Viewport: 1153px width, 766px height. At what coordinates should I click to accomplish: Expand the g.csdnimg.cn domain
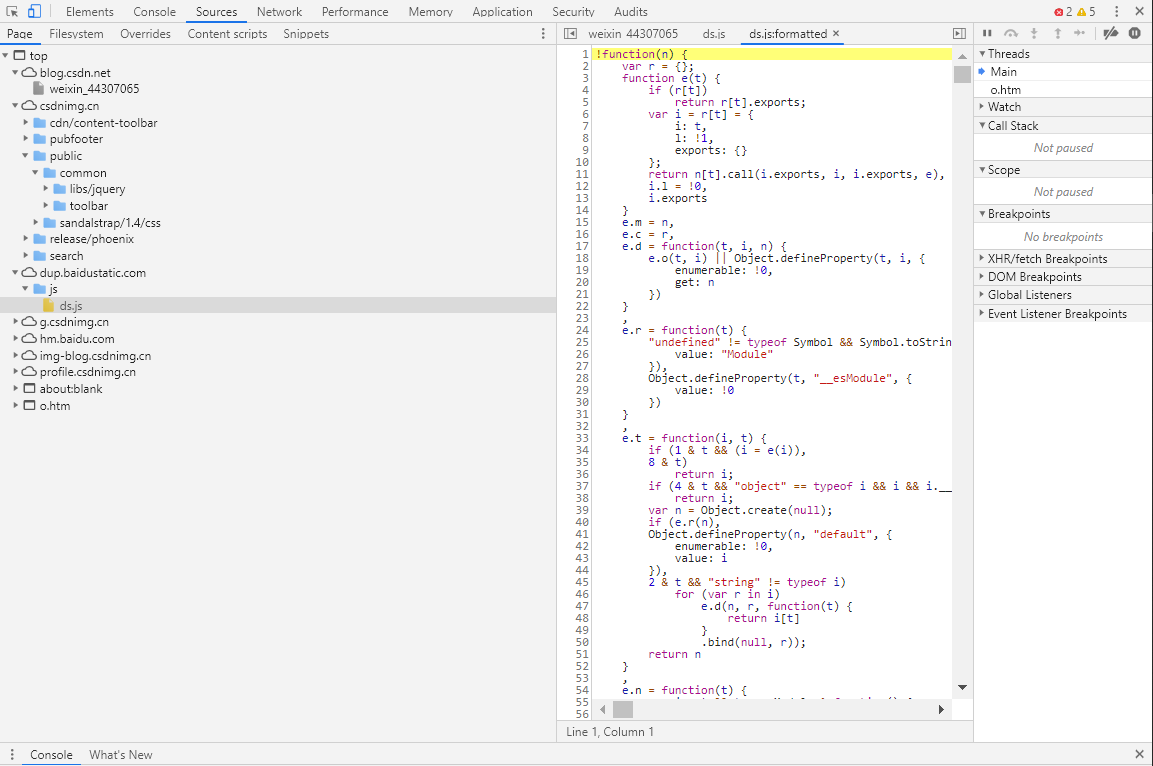point(15,322)
